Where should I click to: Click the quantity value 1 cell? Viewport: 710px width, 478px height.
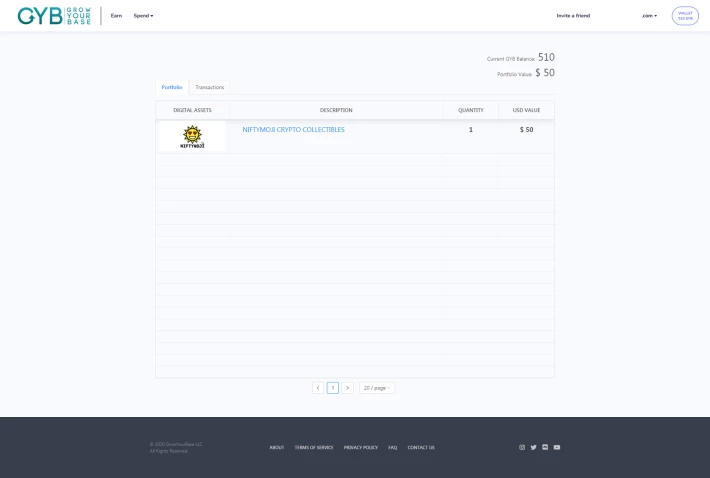471,129
